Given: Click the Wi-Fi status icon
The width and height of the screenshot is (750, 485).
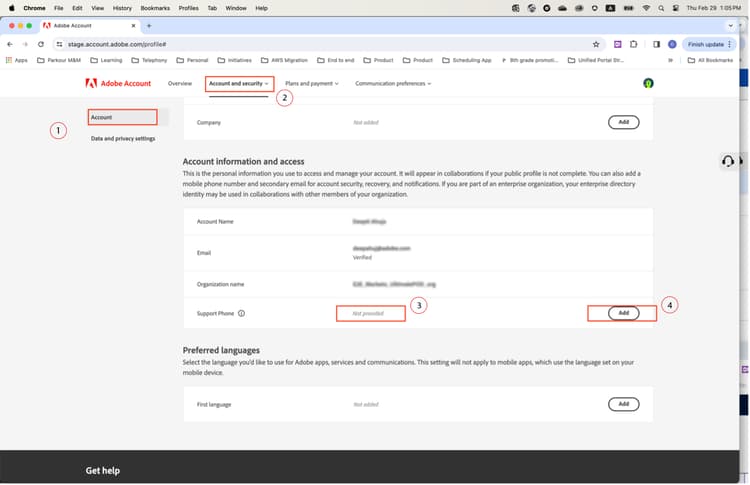Looking at the screenshot, I should tap(646, 8).
